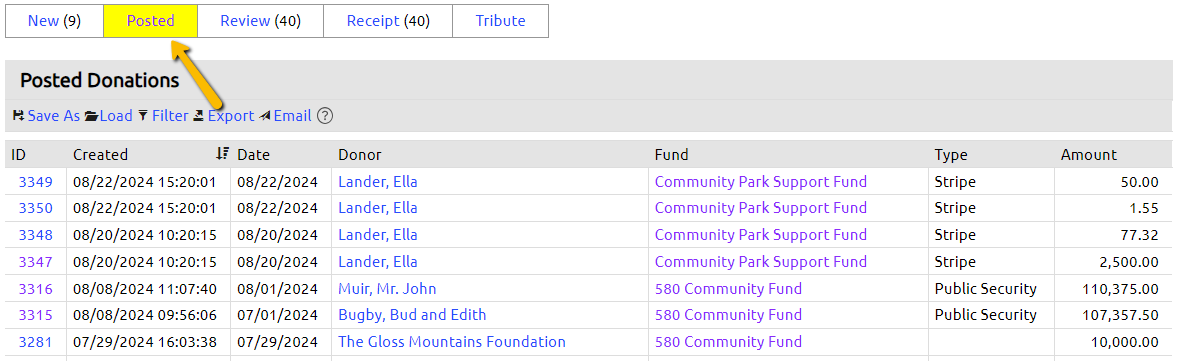This screenshot has height=361, width=1179.
Task: Open donation ID 3281
Action: [35, 342]
